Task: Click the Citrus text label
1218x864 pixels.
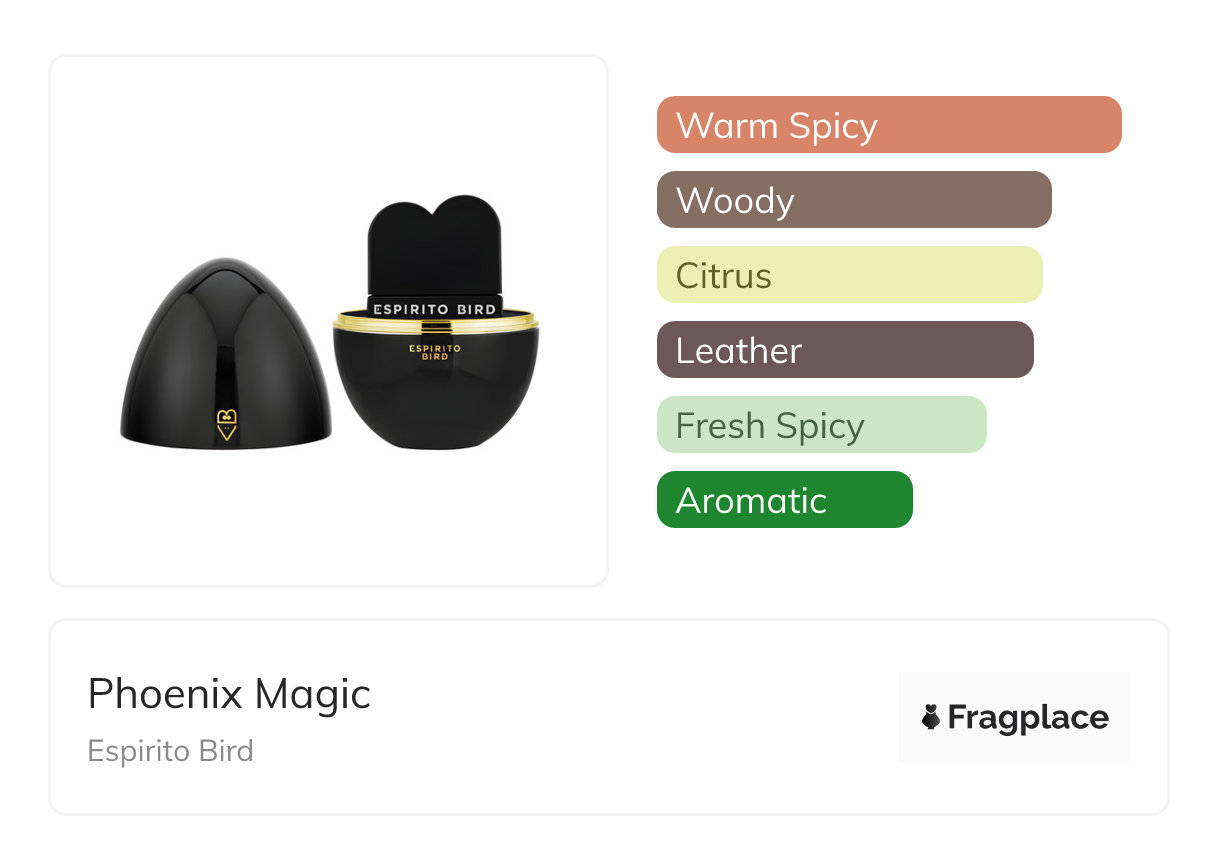Action: tap(723, 275)
